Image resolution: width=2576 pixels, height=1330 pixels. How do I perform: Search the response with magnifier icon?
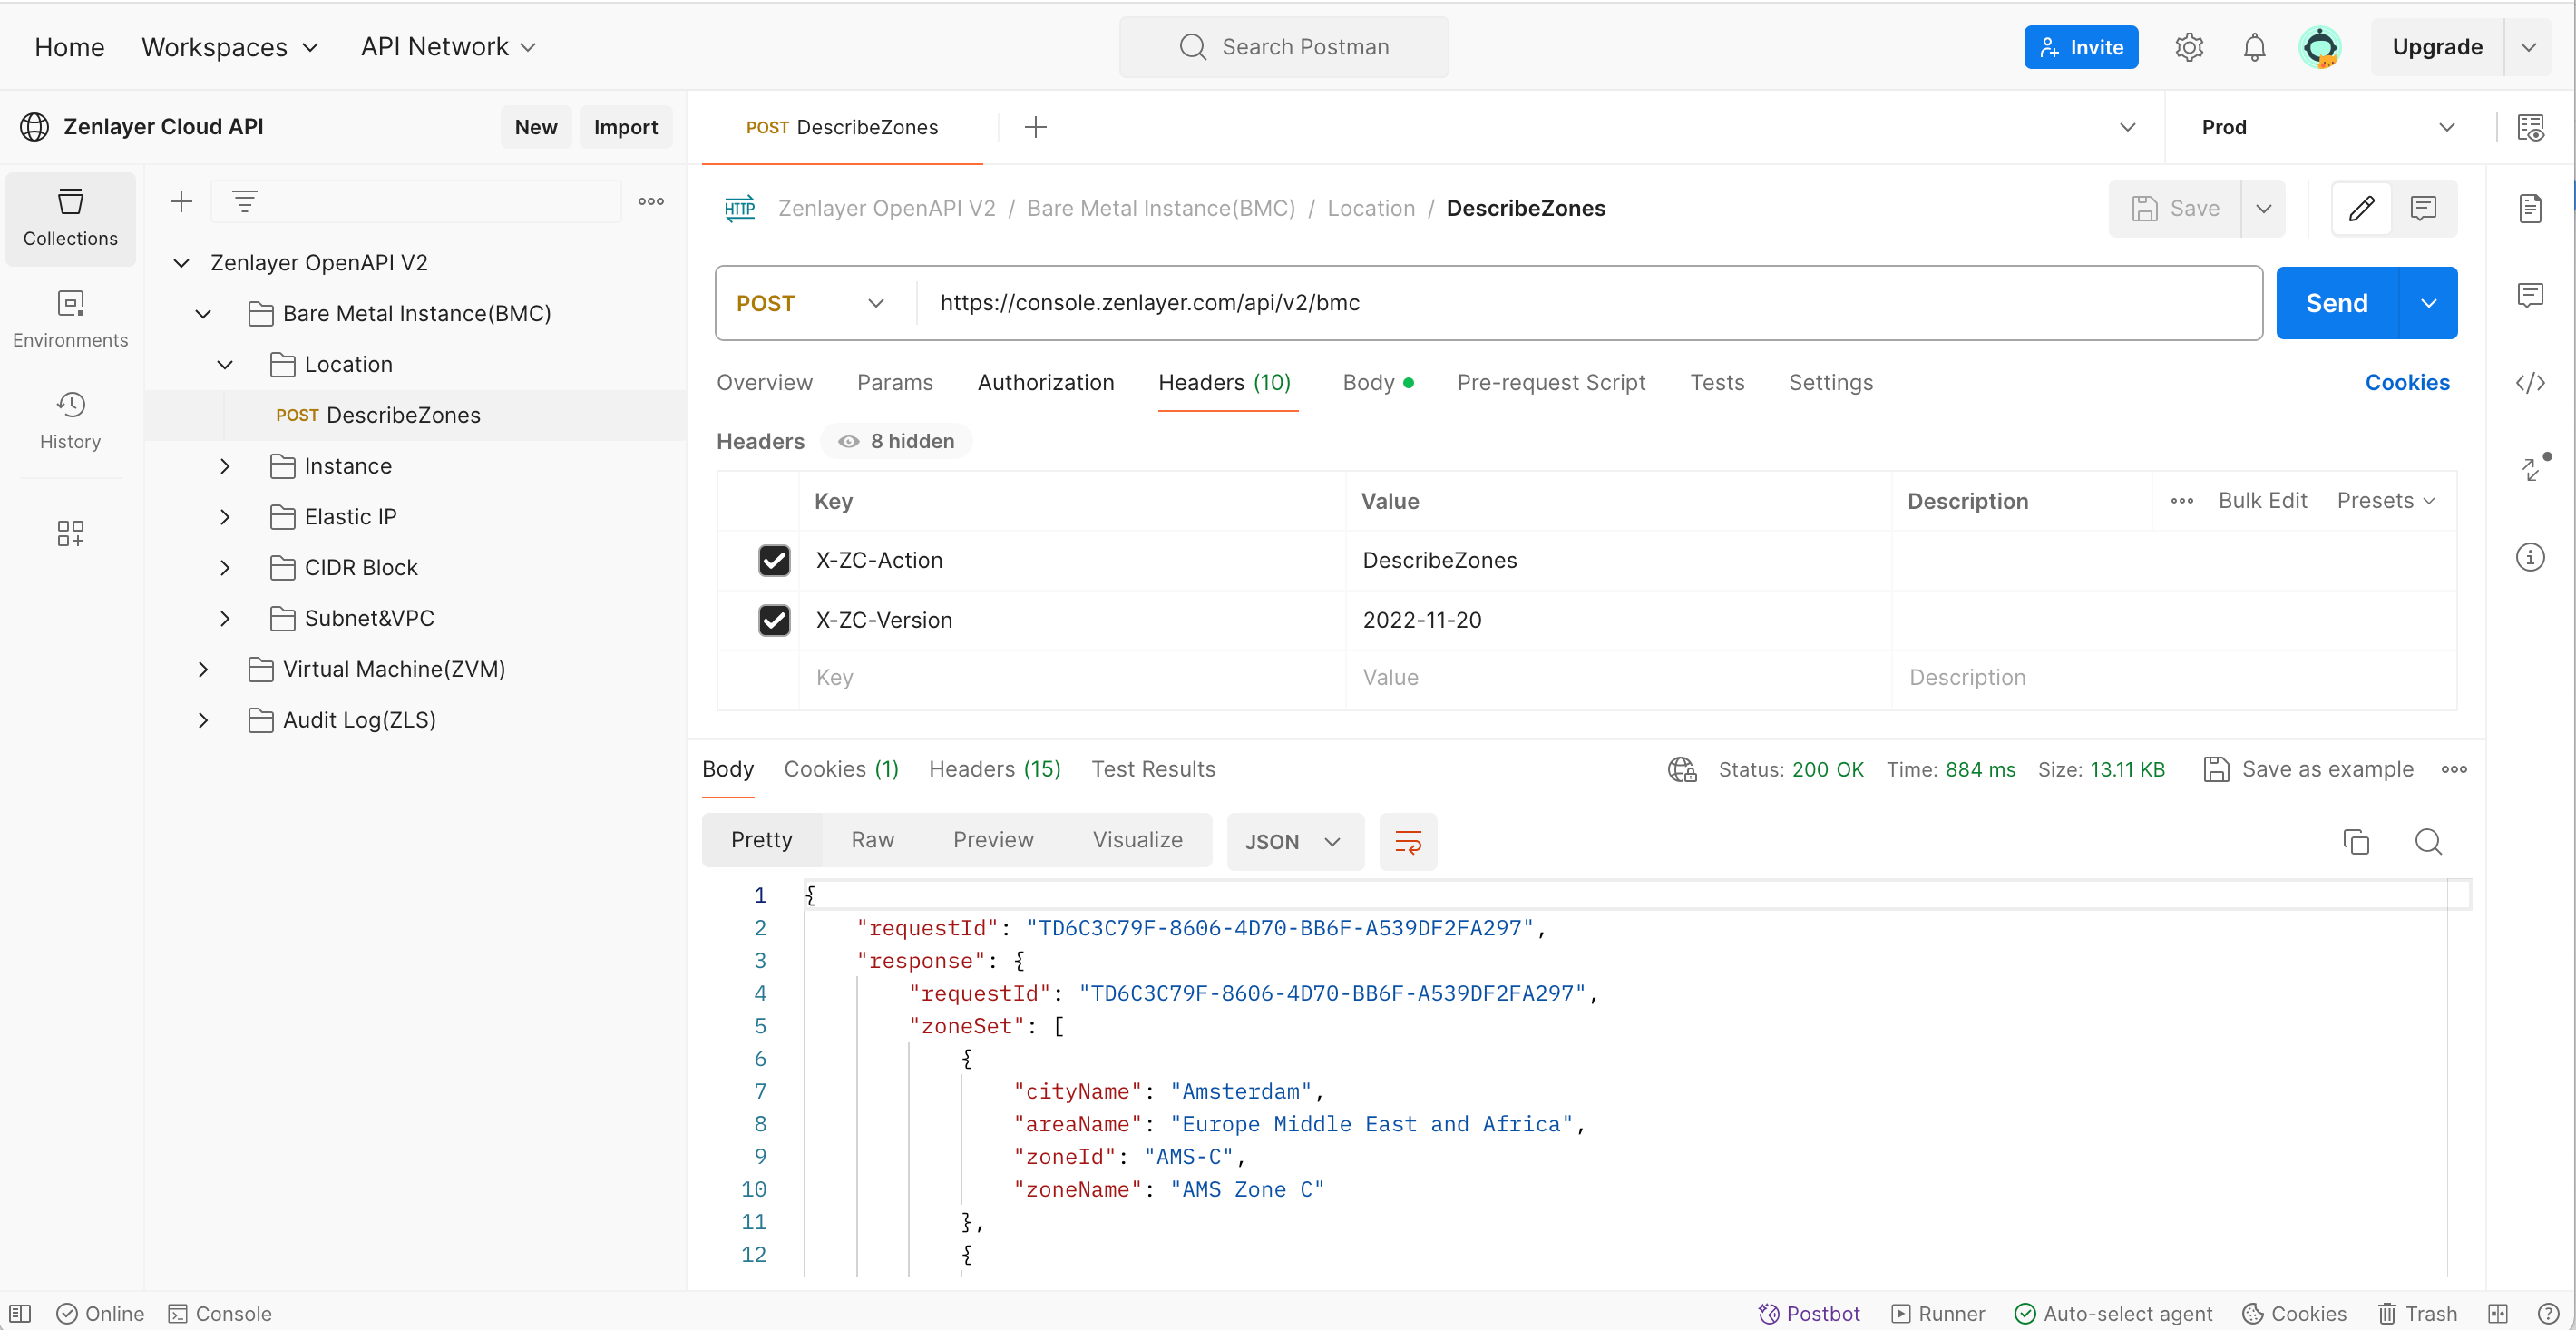click(2428, 842)
